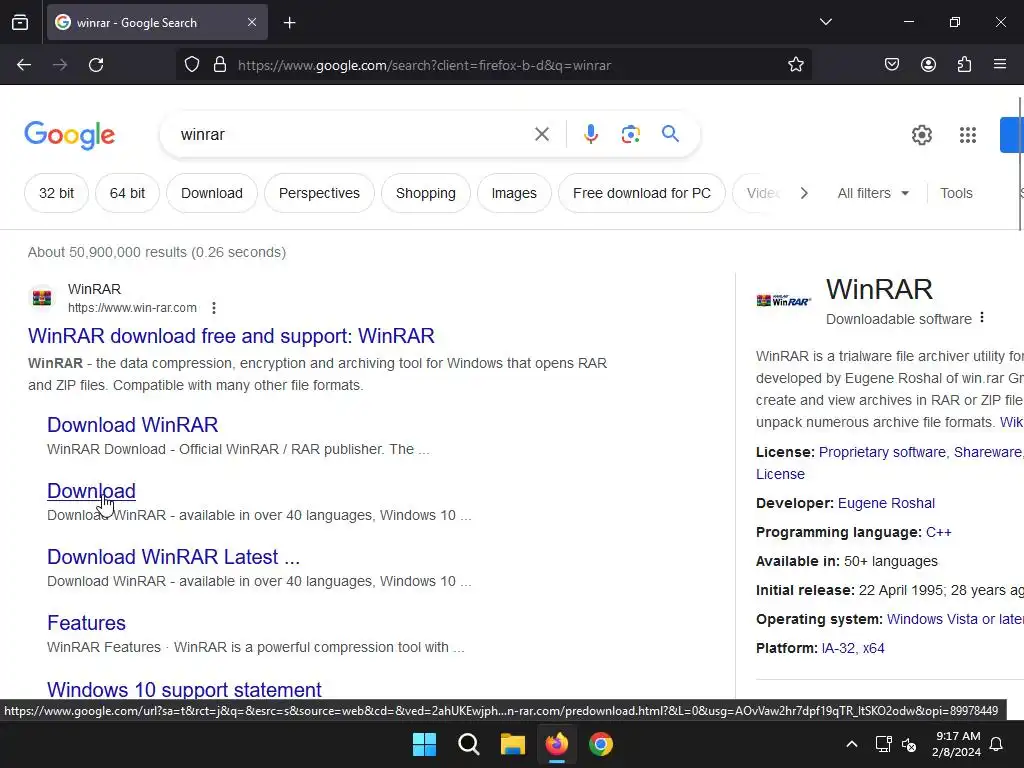Click the magnifier search button
The width and height of the screenshot is (1024, 768).
point(670,135)
